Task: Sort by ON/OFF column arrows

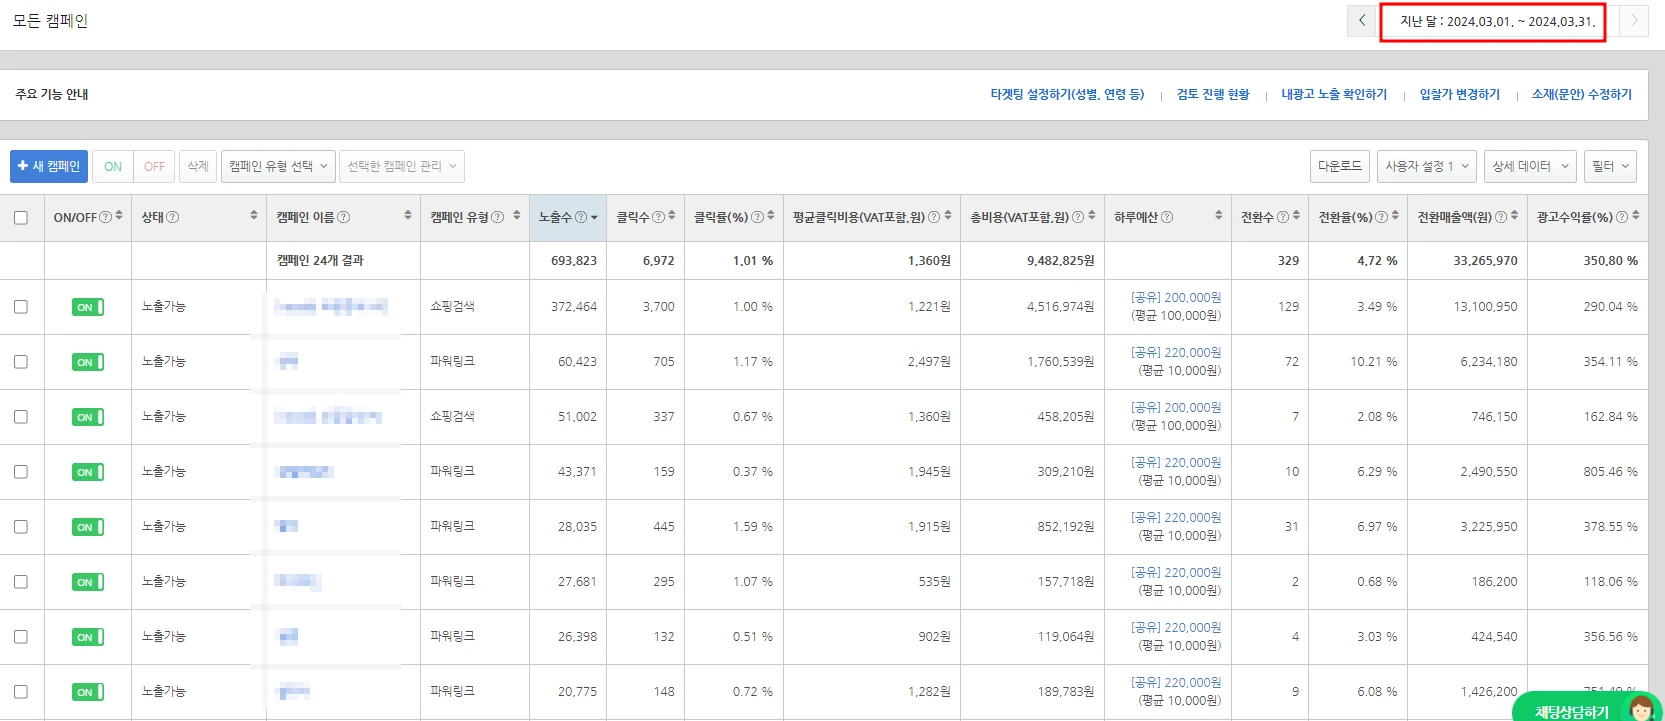Action: 119,216
